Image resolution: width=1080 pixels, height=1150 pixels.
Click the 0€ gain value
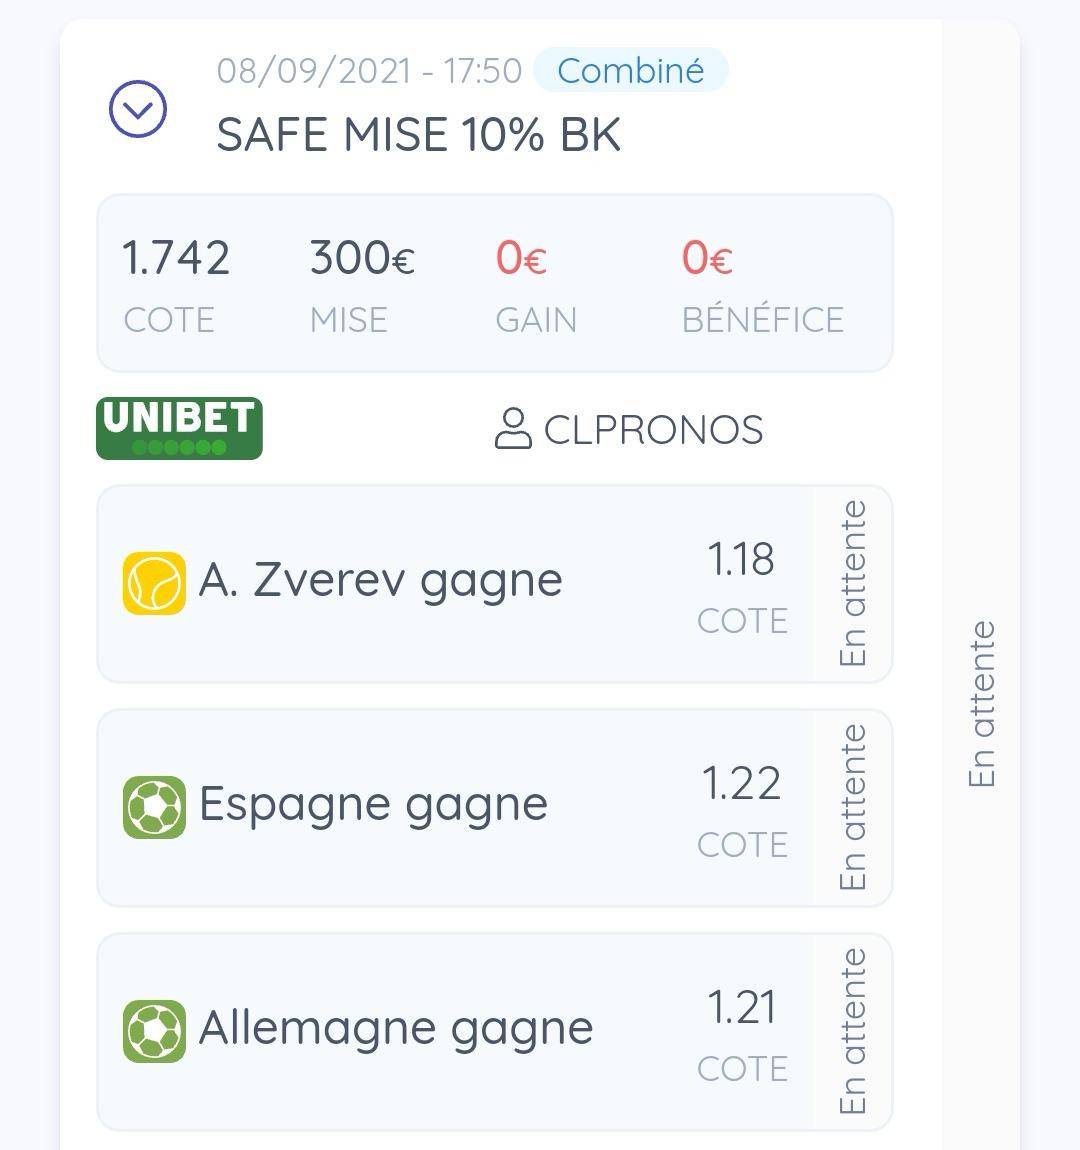tap(521, 258)
